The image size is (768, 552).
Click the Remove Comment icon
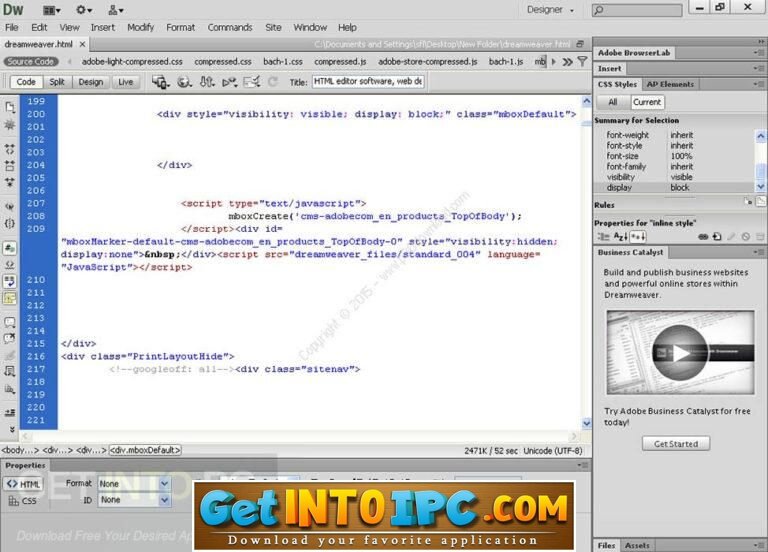pyautogui.click(x=9, y=338)
